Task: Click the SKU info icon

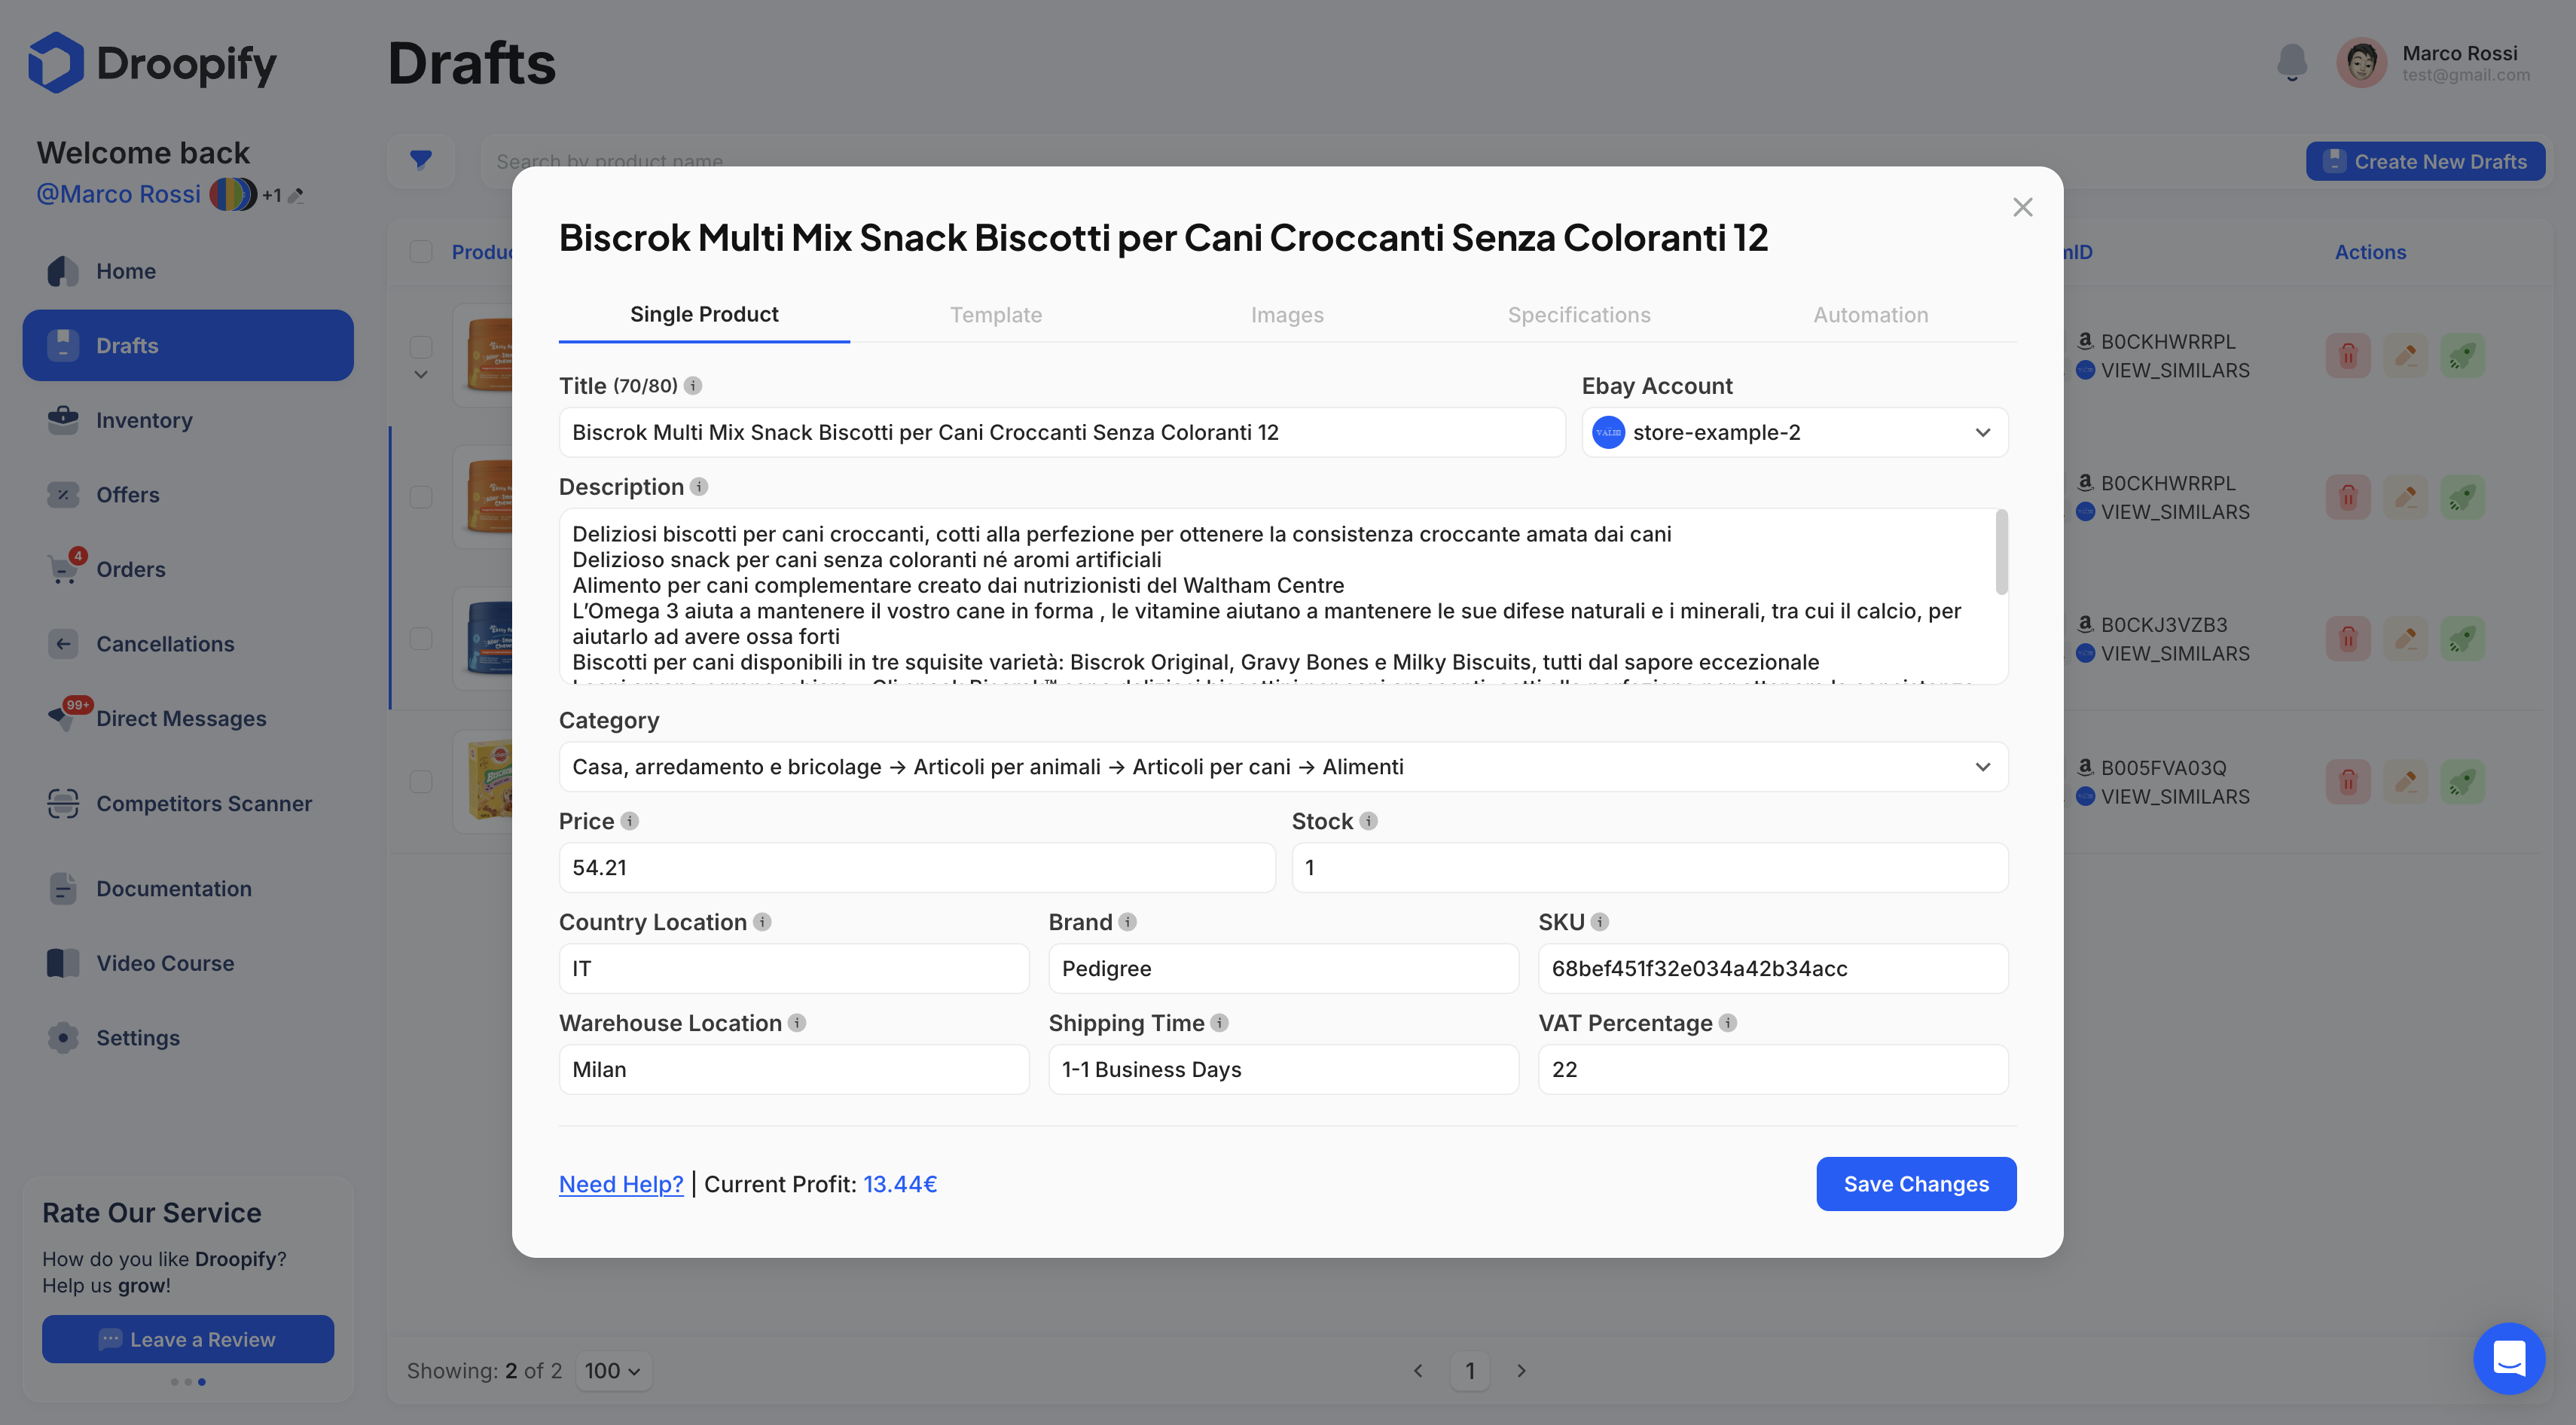Action: coord(1599,921)
